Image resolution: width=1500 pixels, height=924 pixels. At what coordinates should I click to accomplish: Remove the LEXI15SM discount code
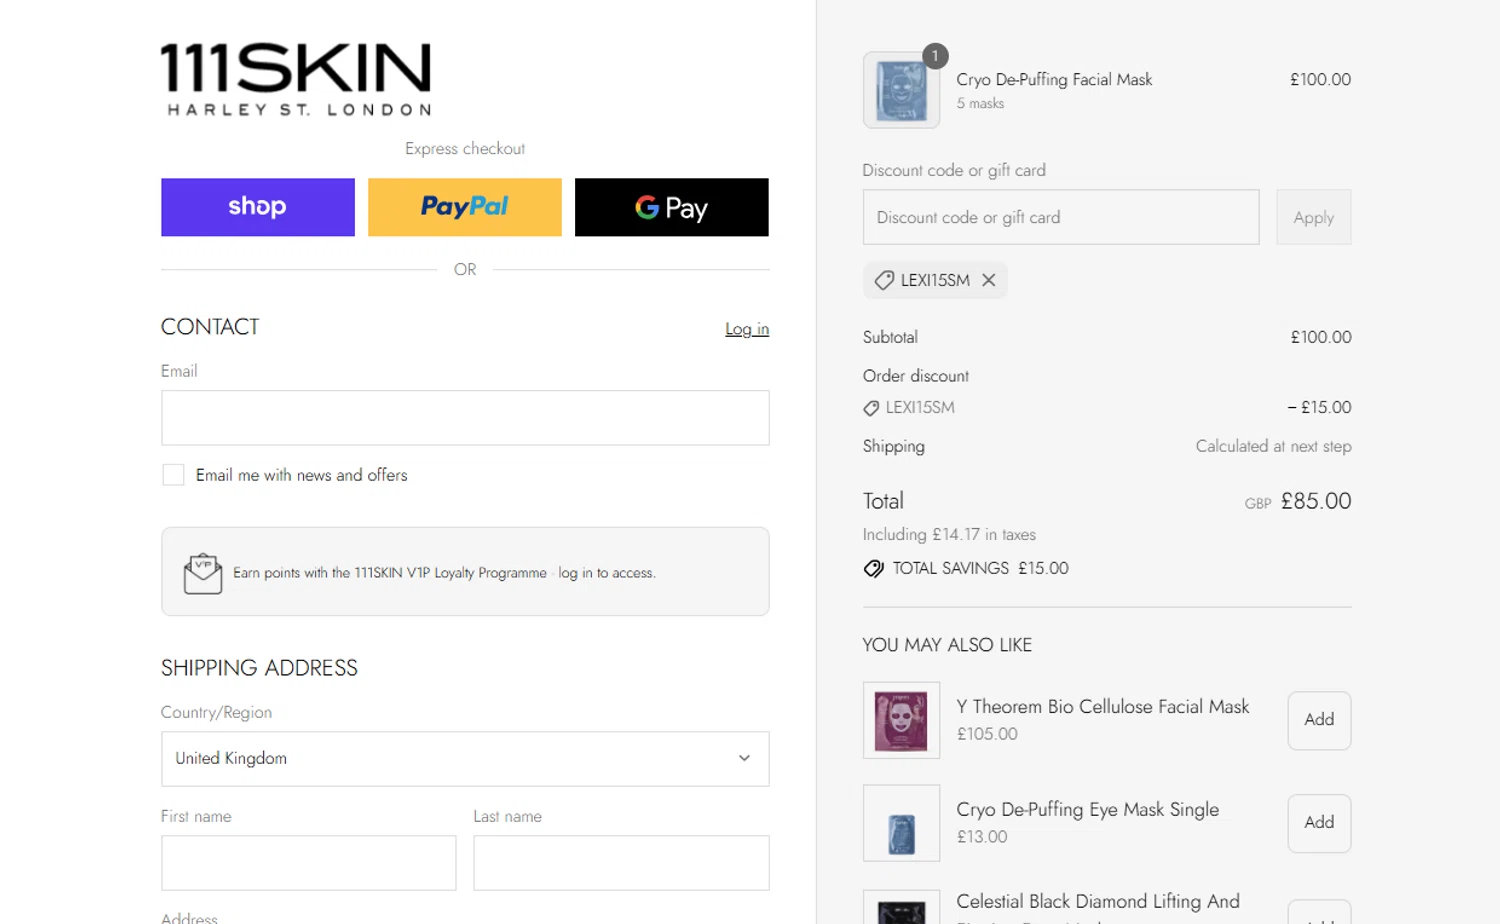pos(989,280)
